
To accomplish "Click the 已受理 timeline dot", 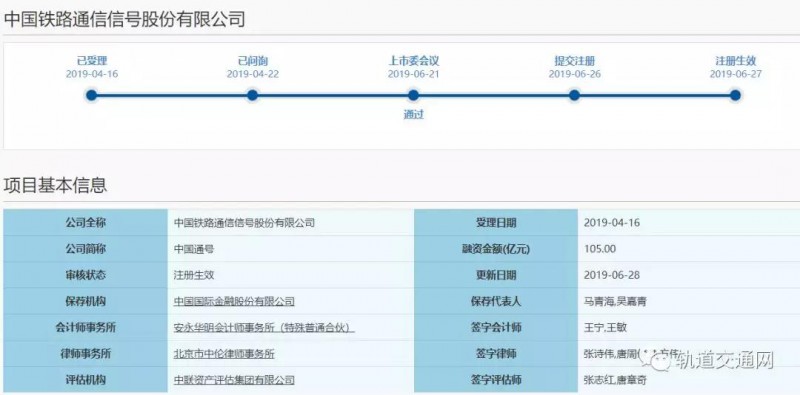I will click(x=91, y=95).
